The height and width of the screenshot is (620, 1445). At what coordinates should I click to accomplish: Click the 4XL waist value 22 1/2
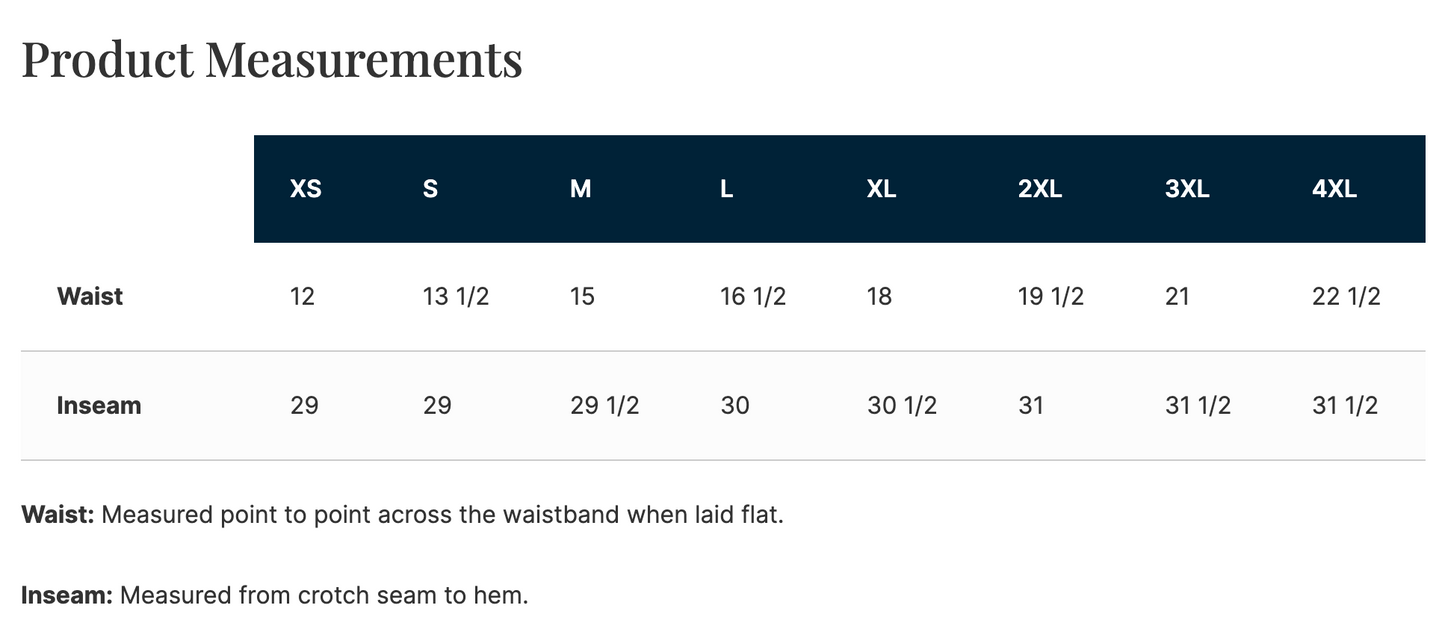pos(1346,297)
